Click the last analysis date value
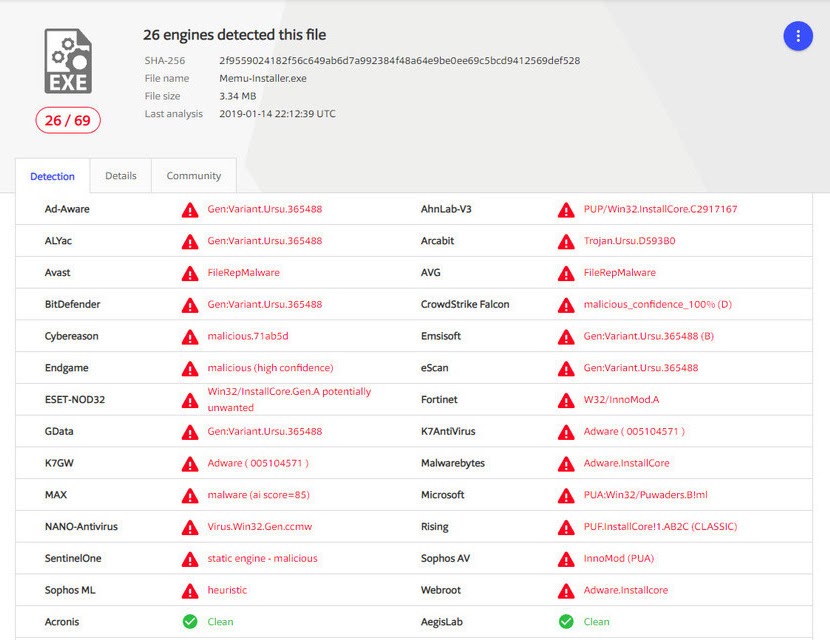The image size is (830, 640). coord(277,114)
